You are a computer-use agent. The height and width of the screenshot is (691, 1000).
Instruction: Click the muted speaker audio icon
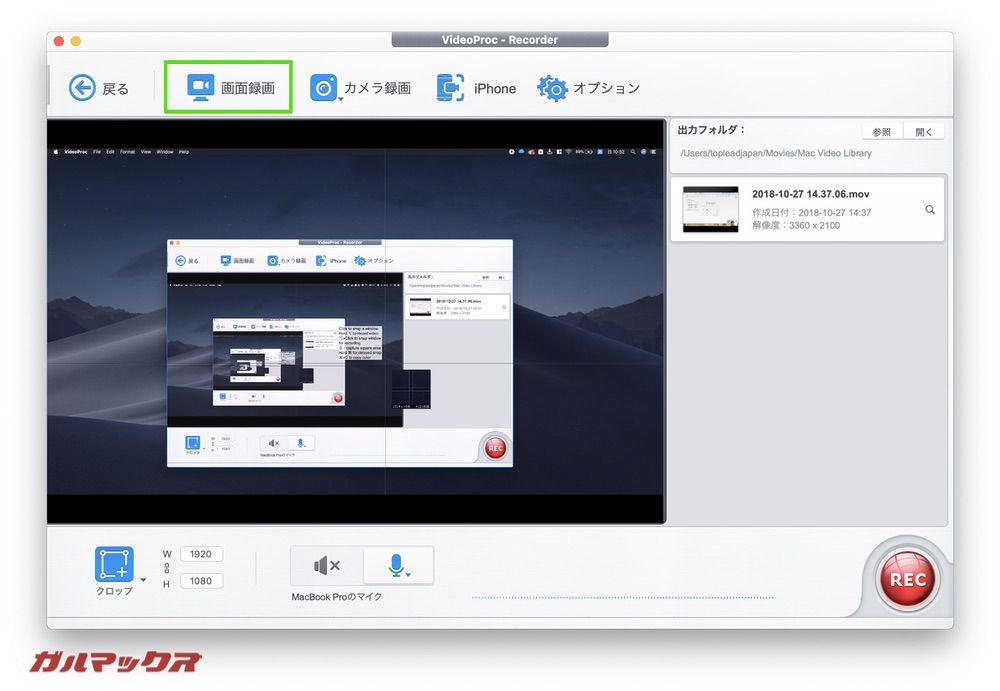325,566
